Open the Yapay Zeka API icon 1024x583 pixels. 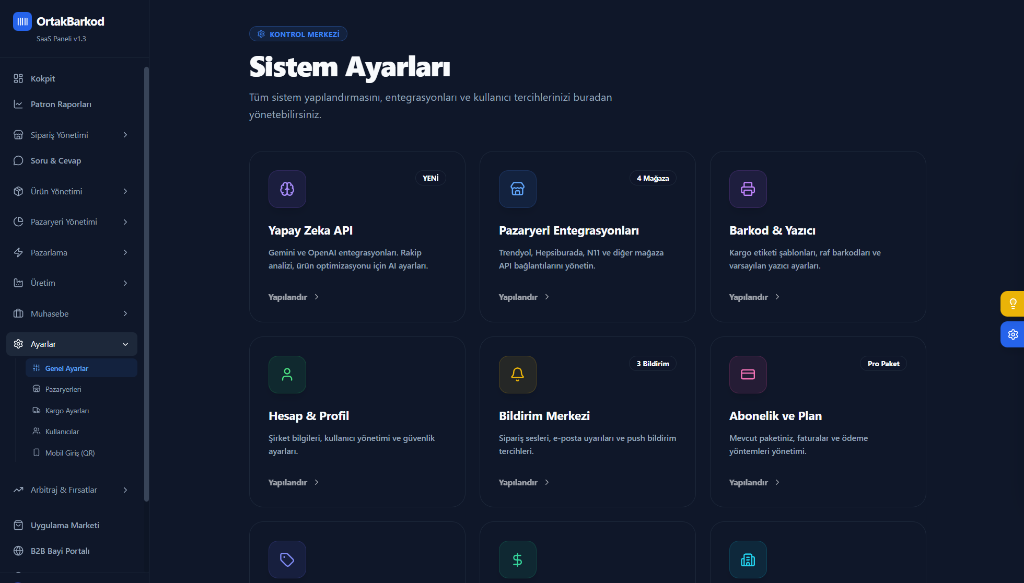pos(287,188)
